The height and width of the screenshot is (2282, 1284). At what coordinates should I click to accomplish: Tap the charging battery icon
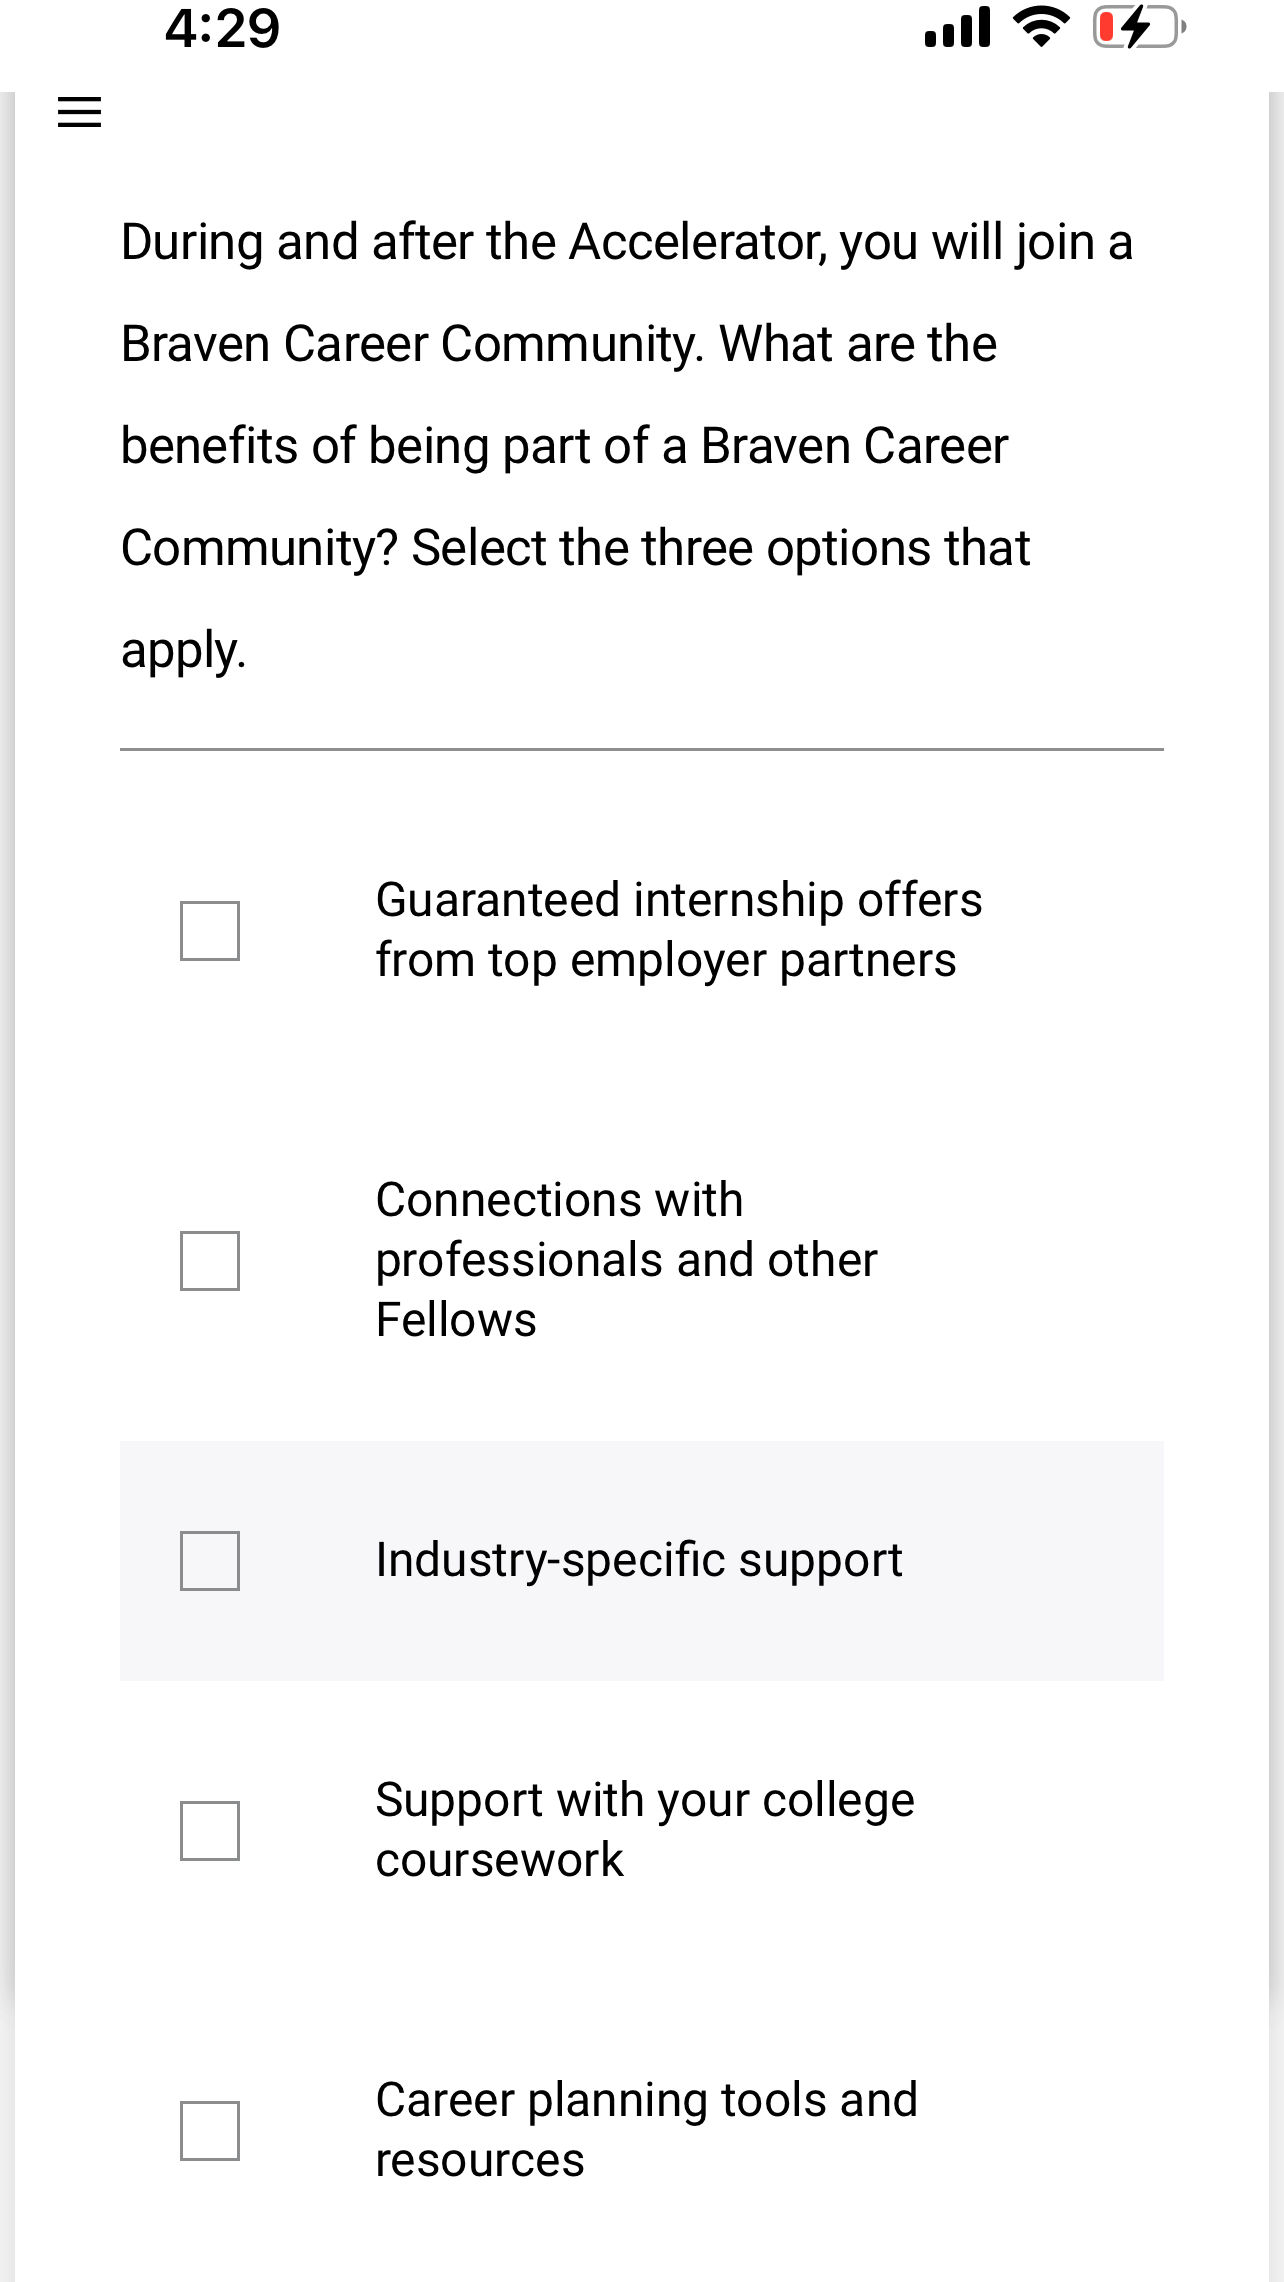(1138, 28)
